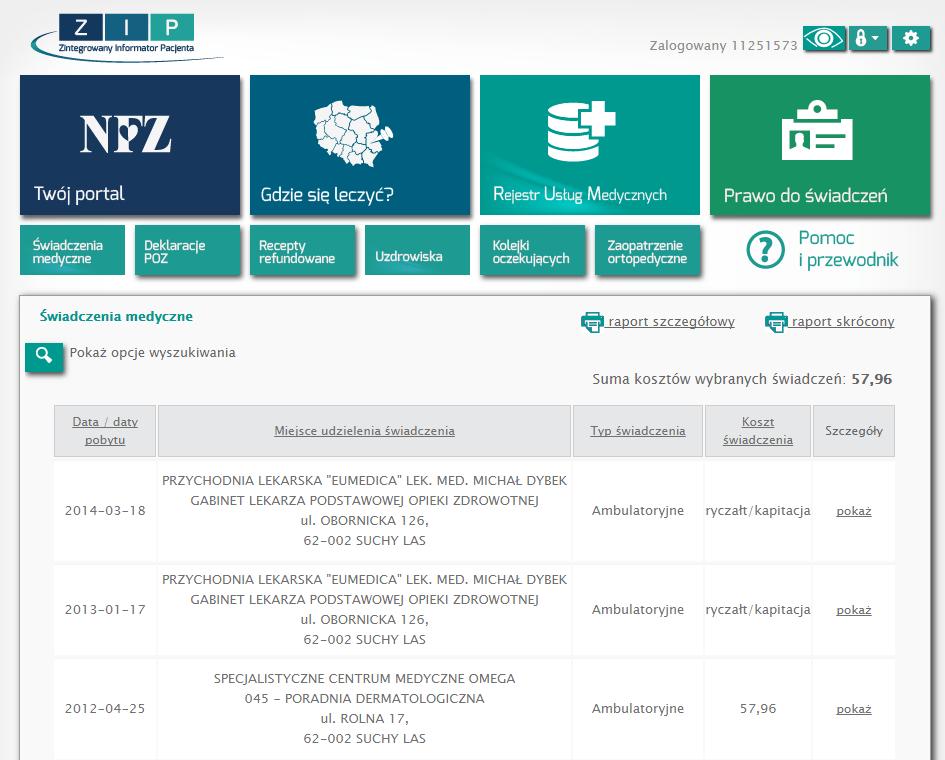Click the Suma kosztów total value 57,96
The height and width of the screenshot is (760, 945).
click(871, 379)
